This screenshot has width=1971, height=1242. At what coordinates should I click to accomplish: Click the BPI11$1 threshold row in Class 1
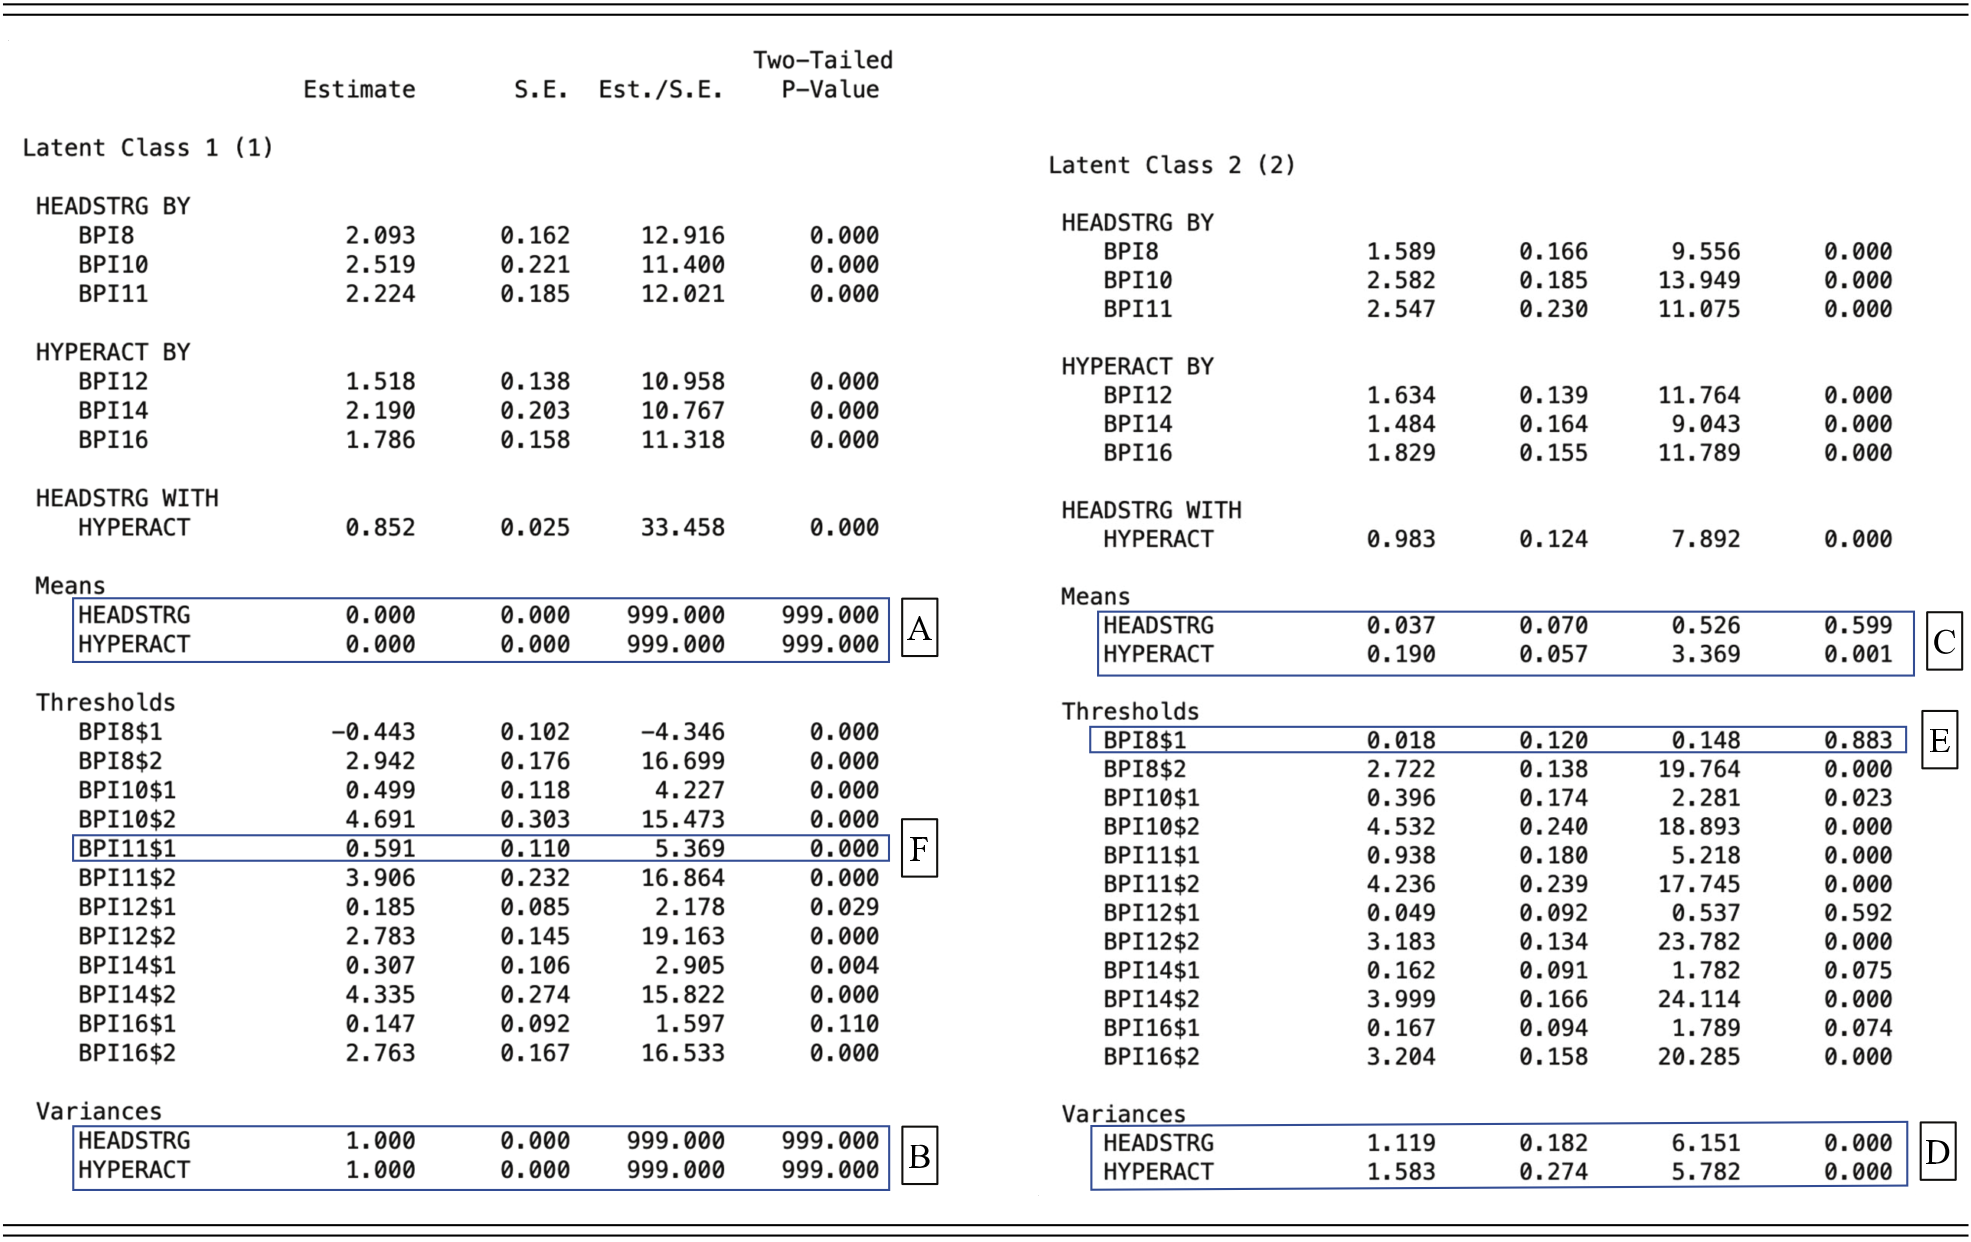127,849
